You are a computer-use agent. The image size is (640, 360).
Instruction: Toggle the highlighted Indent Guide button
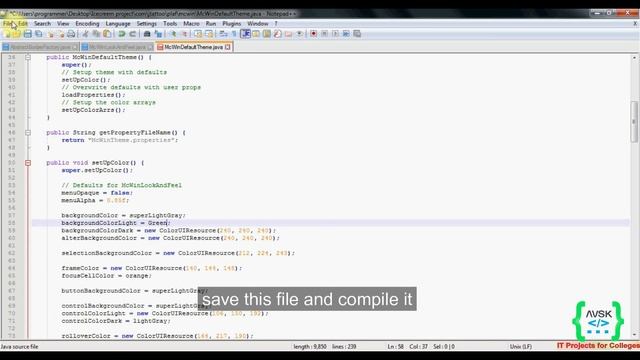245,34
